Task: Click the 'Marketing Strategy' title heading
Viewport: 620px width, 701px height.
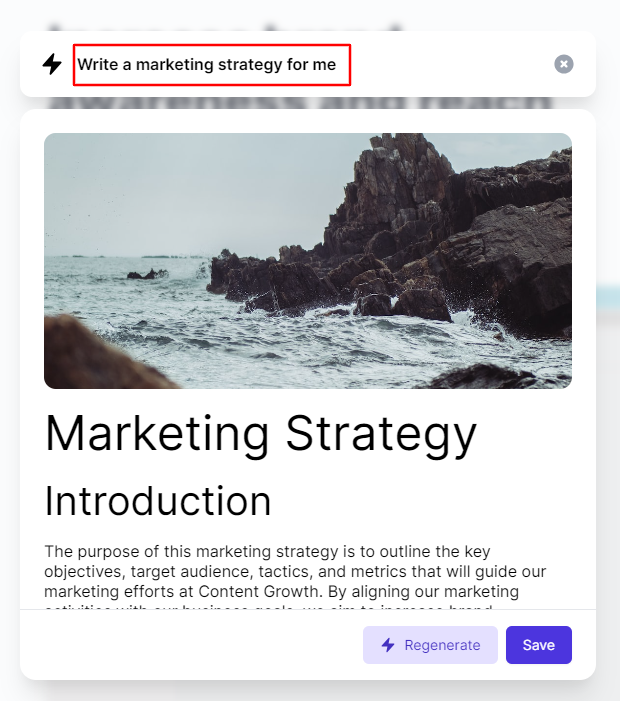Action: point(261,434)
